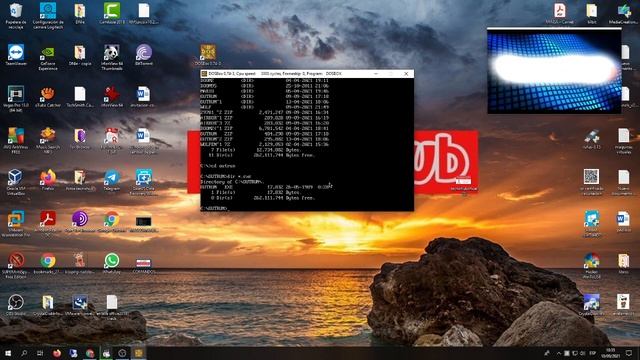Click the blue grid video overlay thumbnail

pos(554,71)
